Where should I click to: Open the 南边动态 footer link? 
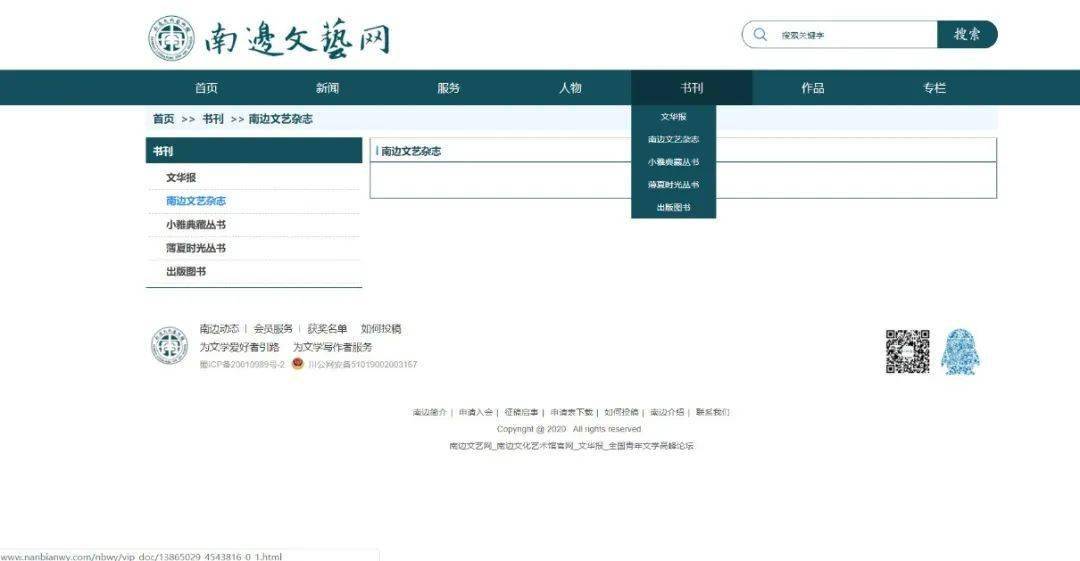coord(219,328)
